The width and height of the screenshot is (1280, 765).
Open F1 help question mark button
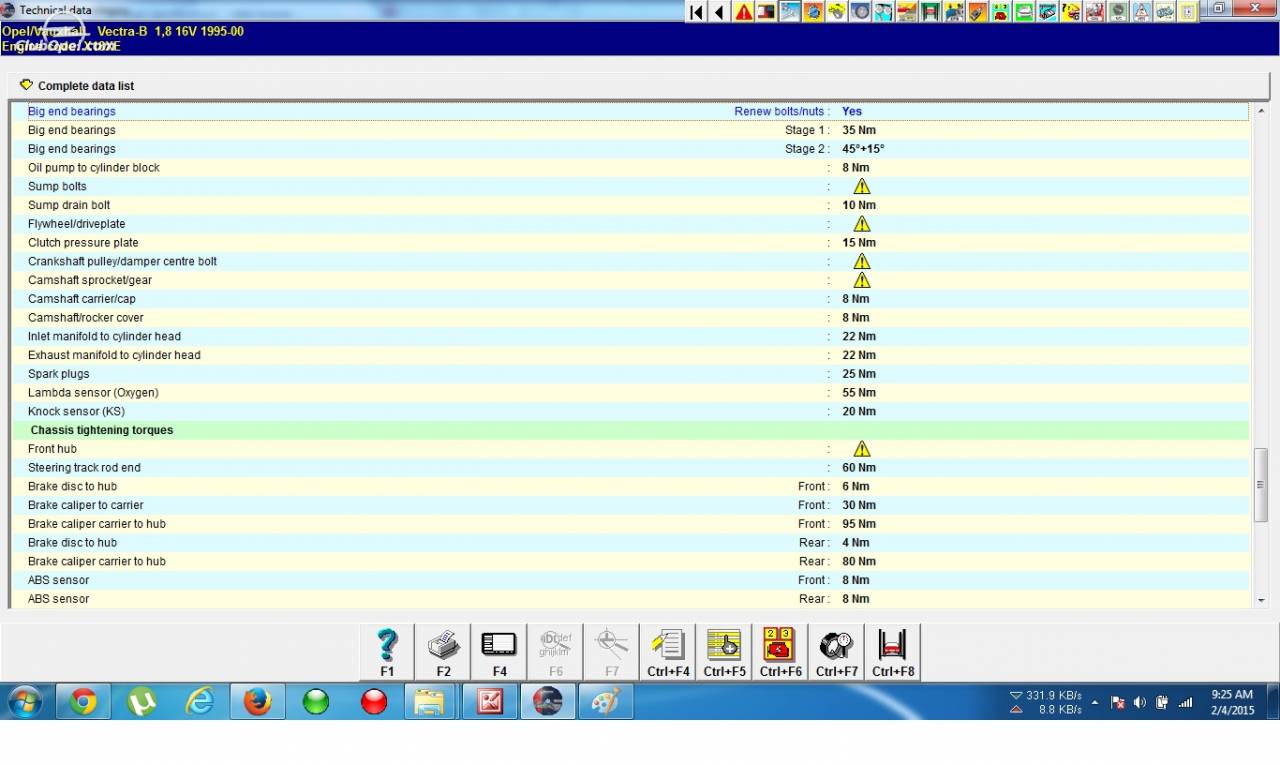point(387,652)
